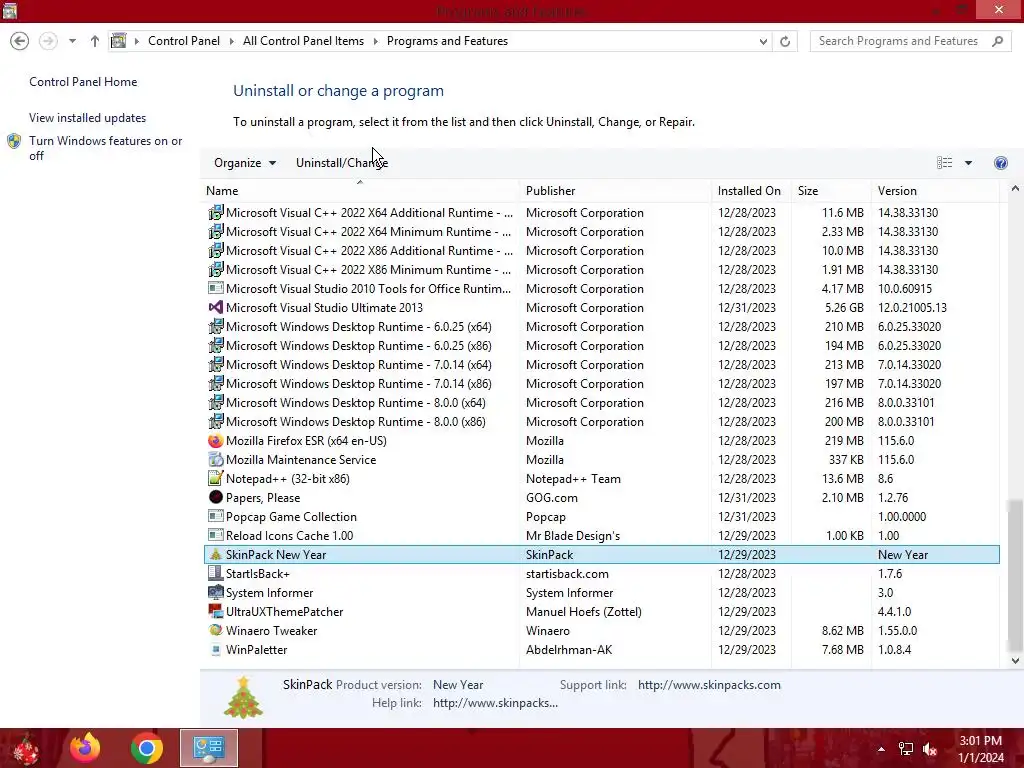1024x768 pixels.
Task: Expand the address bar history dropdown
Action: (x=763, y=41)
